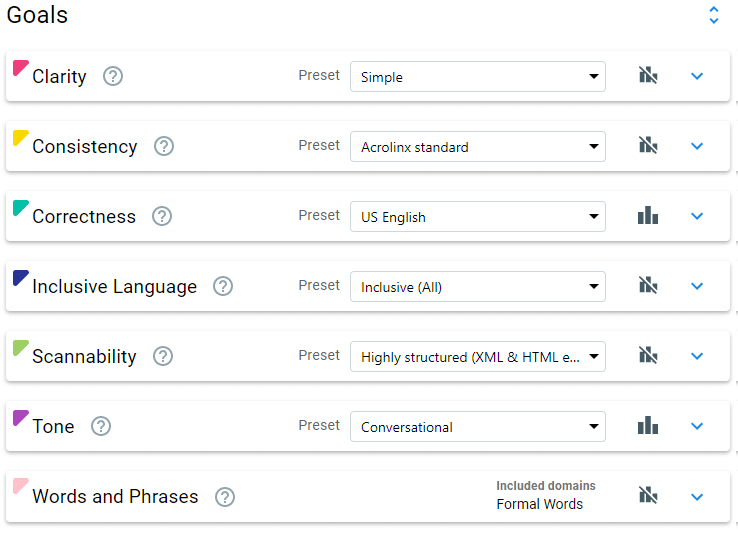The image size is (738, 533).
Task: Open help icon next to Tone
Action: [x=101, y=426]
